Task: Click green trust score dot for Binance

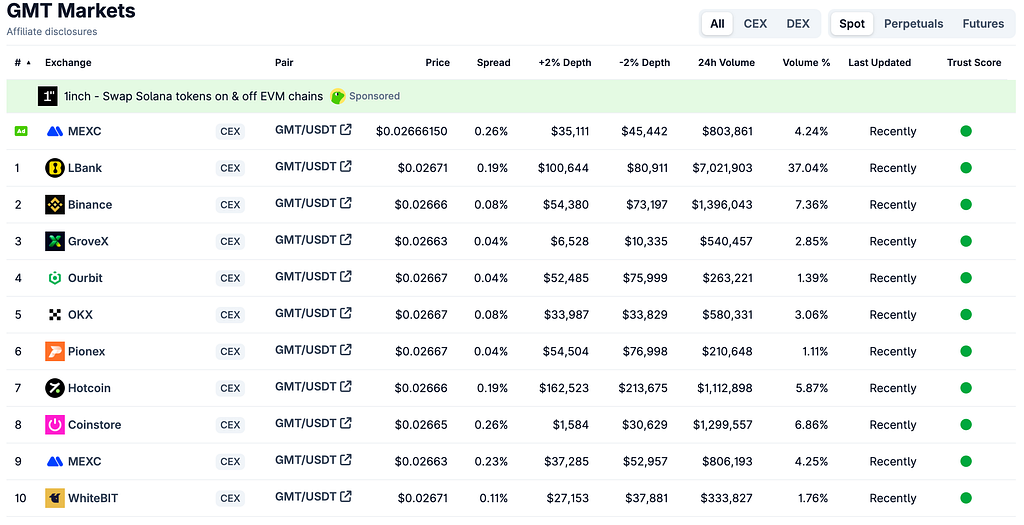Action: [966, 204]
